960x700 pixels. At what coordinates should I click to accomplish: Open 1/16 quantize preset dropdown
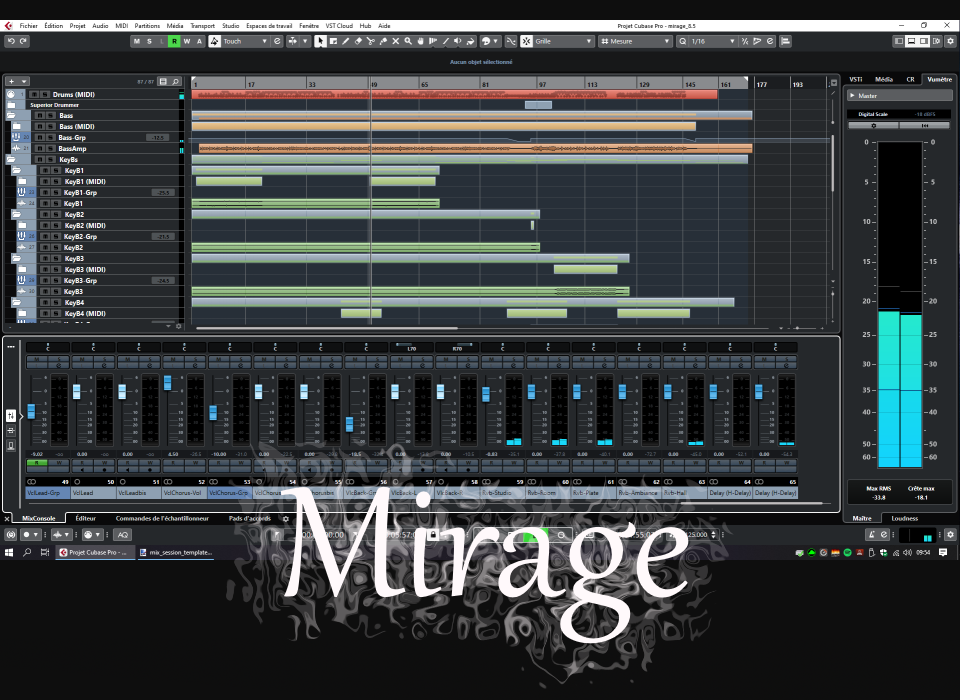pyautogui.click(x=713, y=41)
